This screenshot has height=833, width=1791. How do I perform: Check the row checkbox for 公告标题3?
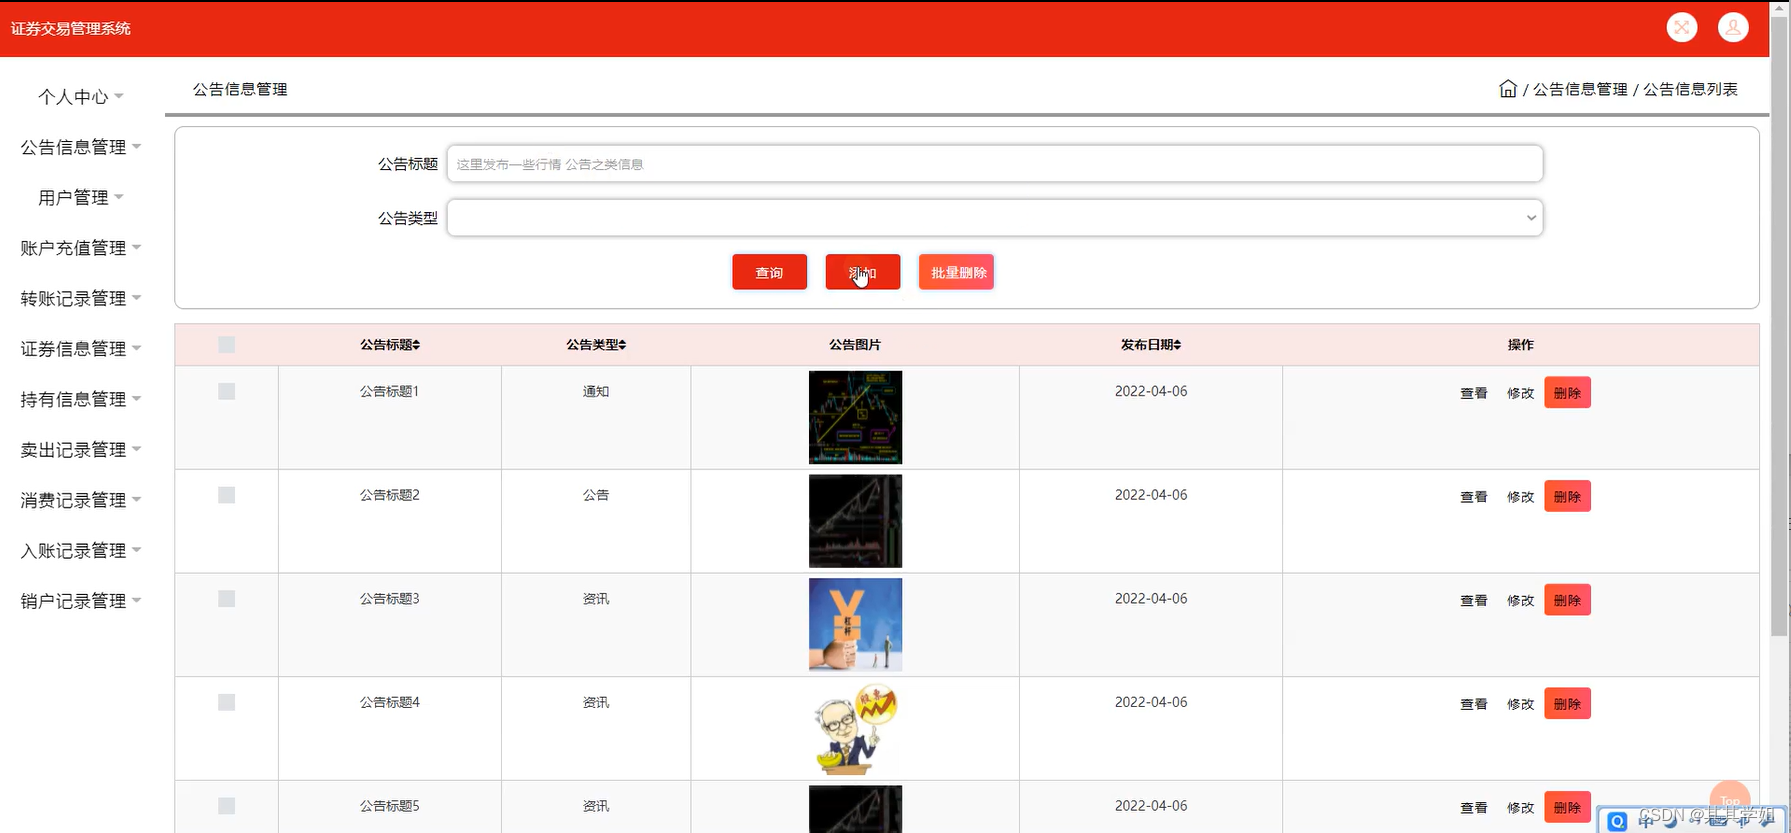coord(227,599)
